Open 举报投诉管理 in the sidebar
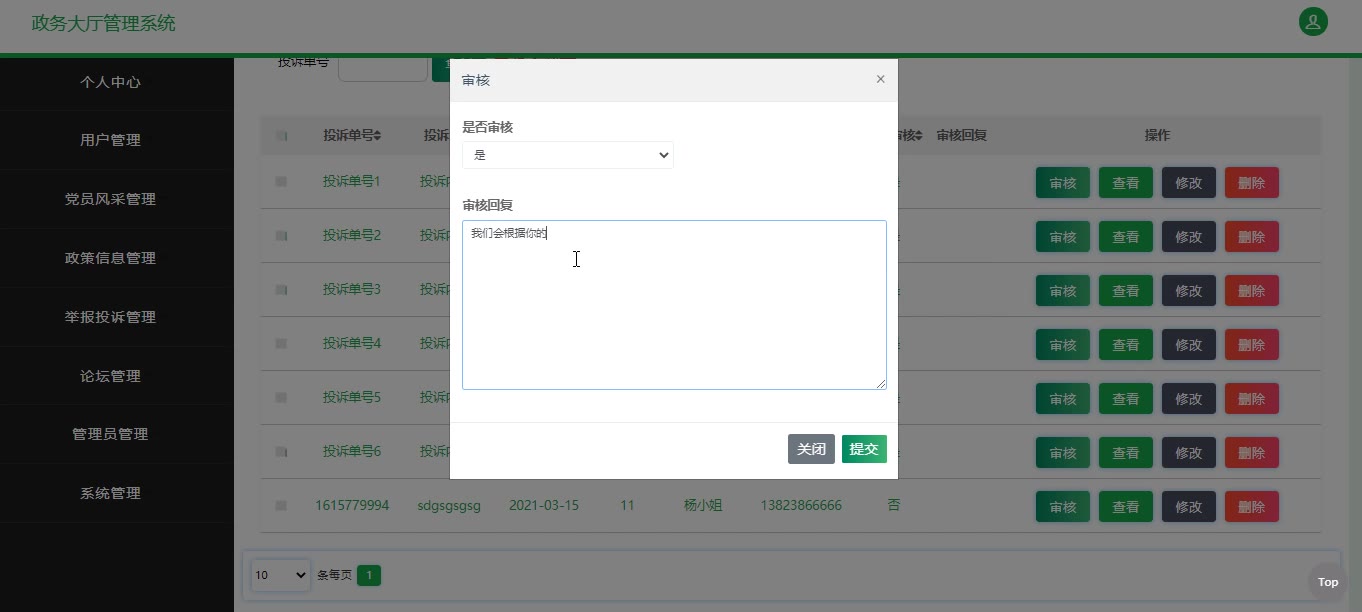1362x612 pixels. [x=110, y=317]
